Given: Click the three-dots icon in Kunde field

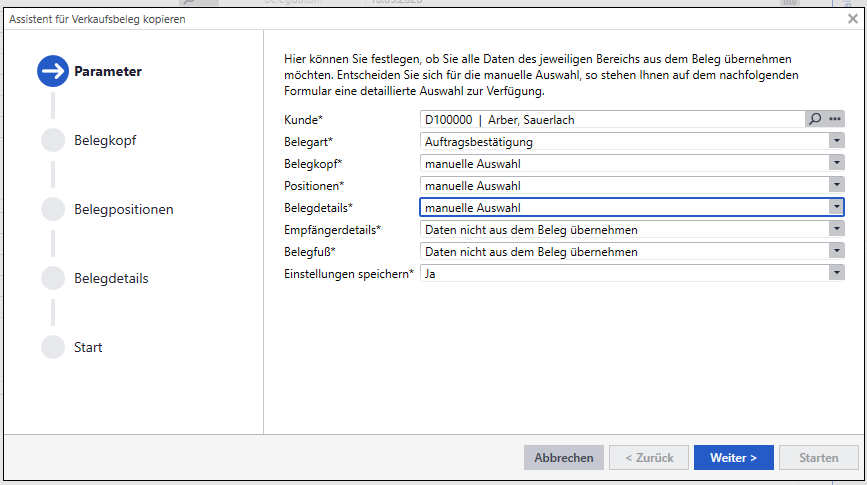Looking at the screenshot, I should [835, 119].
